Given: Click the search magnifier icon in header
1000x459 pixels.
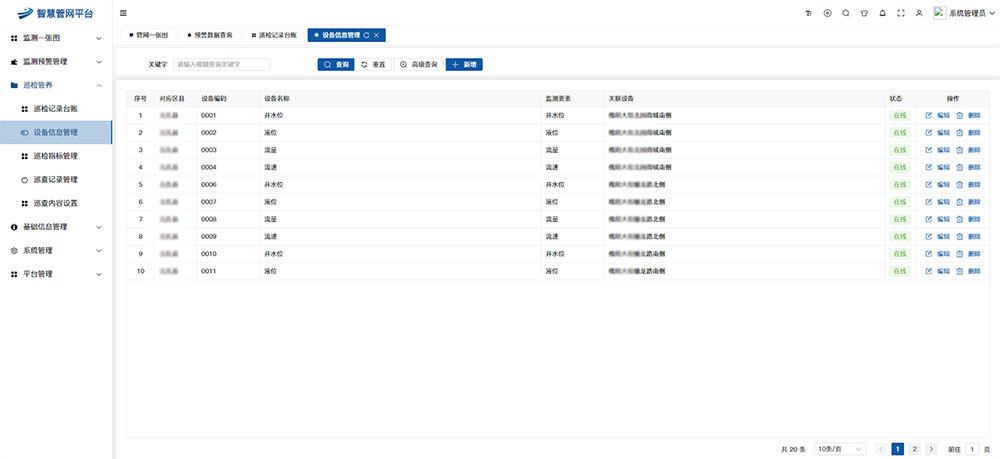Looking at the screenshot, I should tap(845, 13).
